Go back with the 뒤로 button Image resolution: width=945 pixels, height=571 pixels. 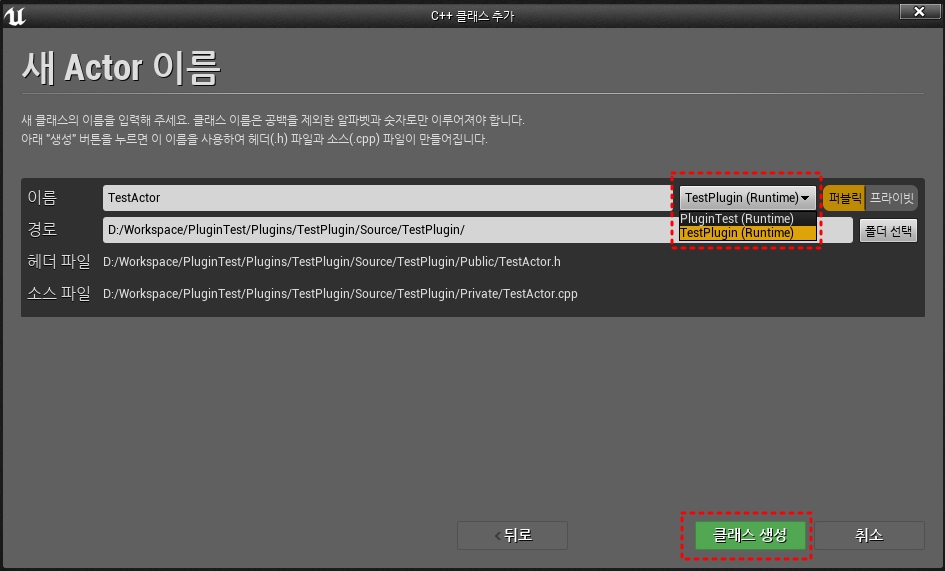(x=512, y=535)
